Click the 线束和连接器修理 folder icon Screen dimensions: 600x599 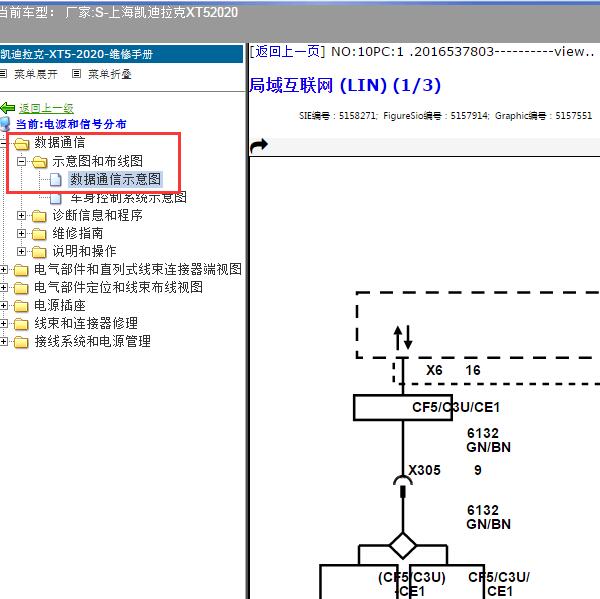tap(21, 324)
